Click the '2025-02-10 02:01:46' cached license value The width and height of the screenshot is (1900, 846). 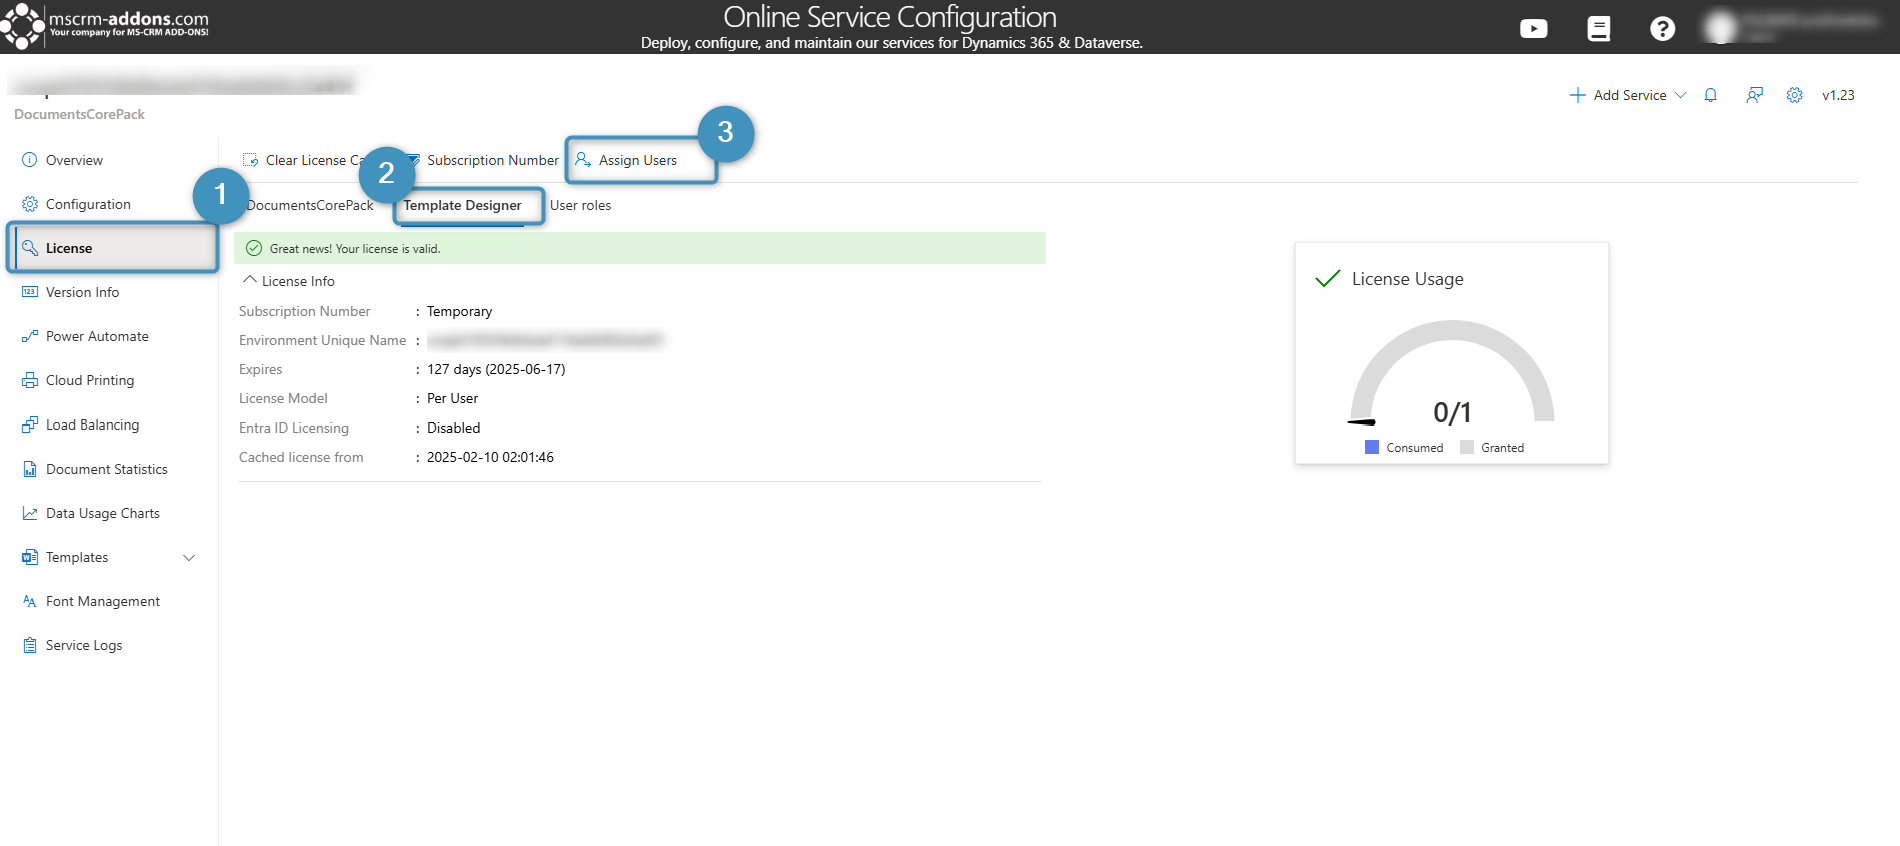click(x=490, y=457)
